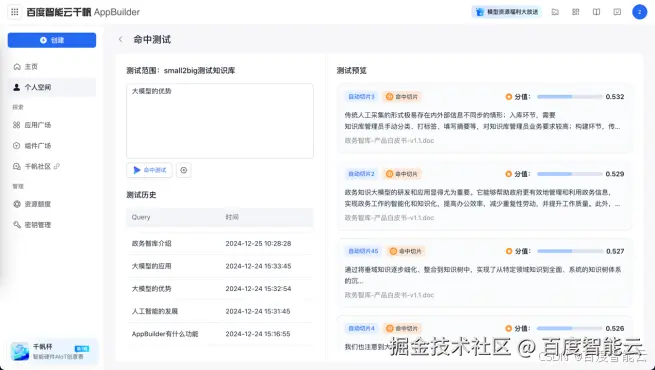The height and width of the screenshot is (370, 655).
Task: Open 应用广场 from the sidebar
Action: (x=52, y=125)
